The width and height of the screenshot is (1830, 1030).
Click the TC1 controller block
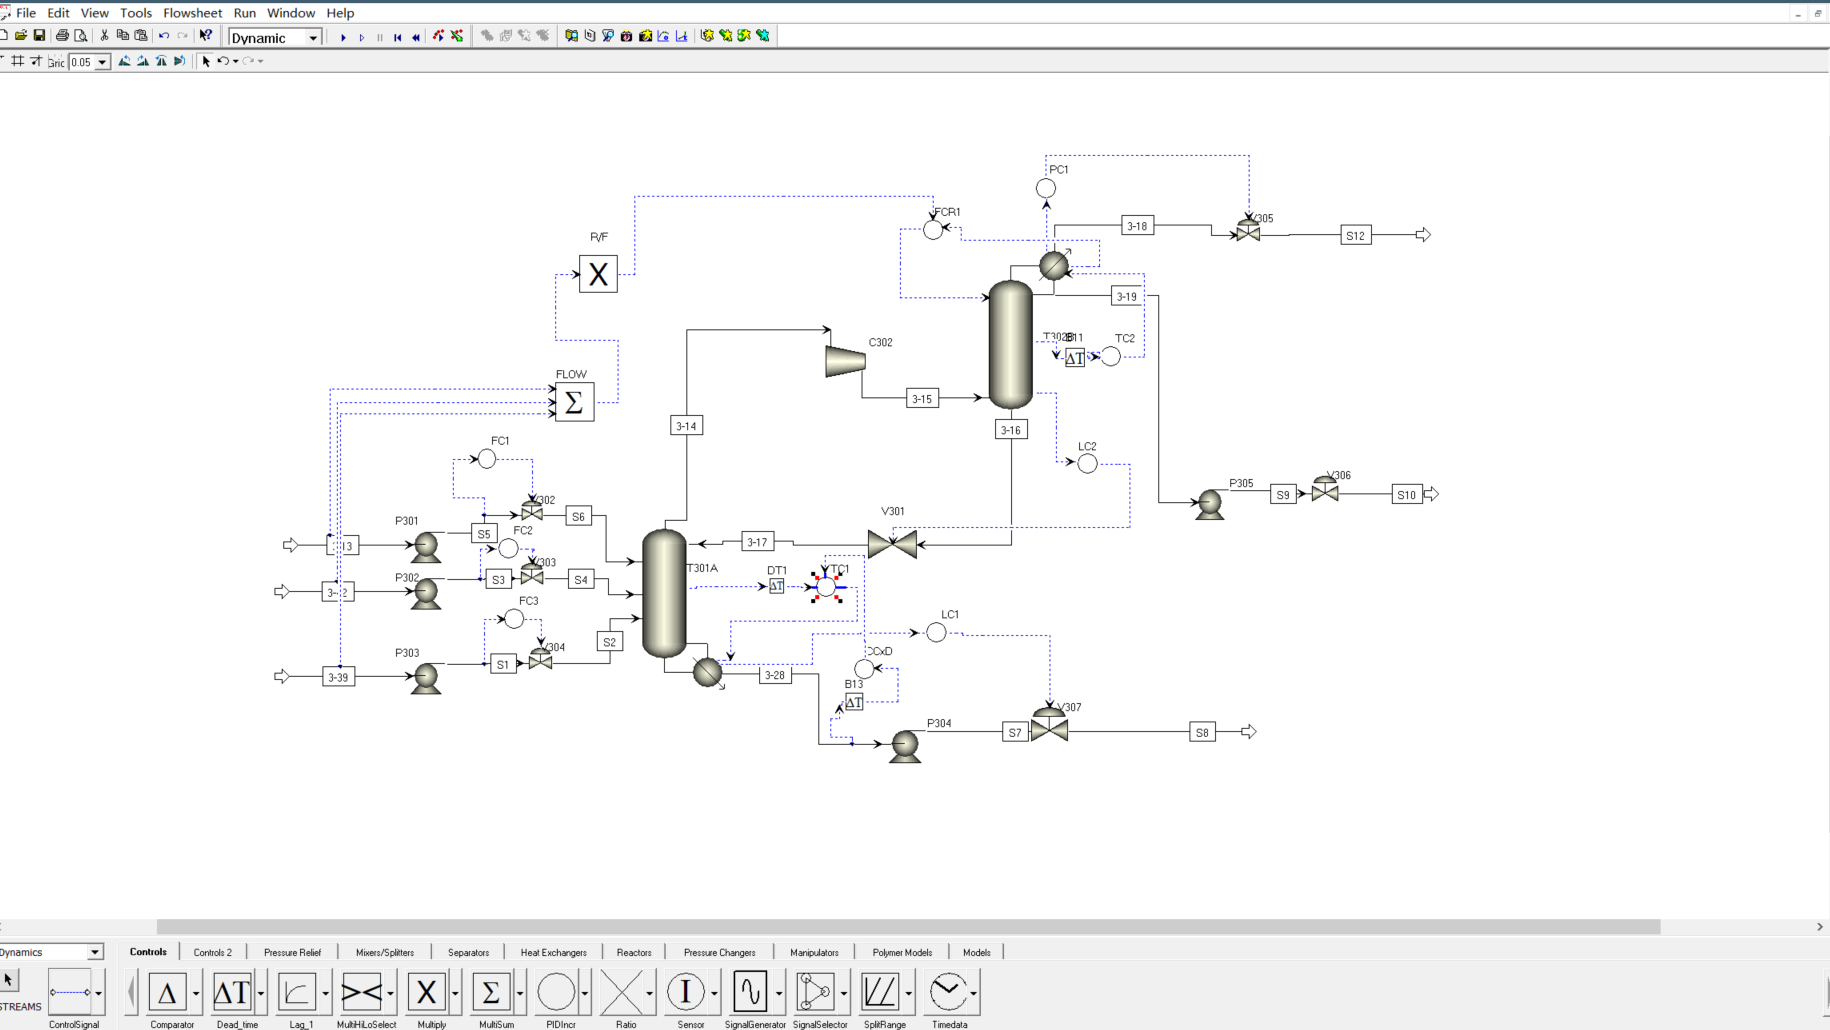pyautogui.click(x=826, y=587)
